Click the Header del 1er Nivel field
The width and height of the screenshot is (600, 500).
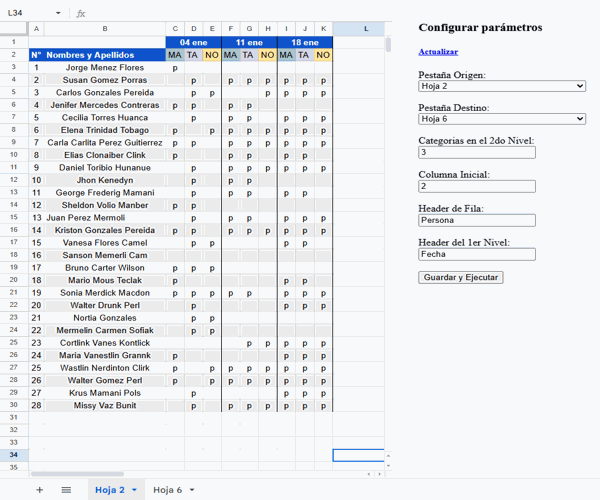click(477, 254)
